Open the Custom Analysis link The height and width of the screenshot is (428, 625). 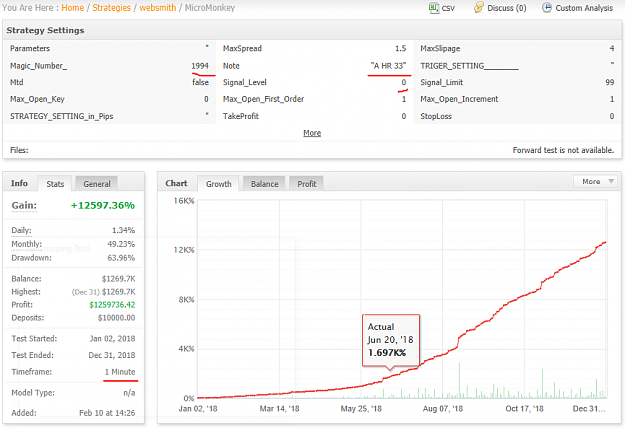click(584, 8)
